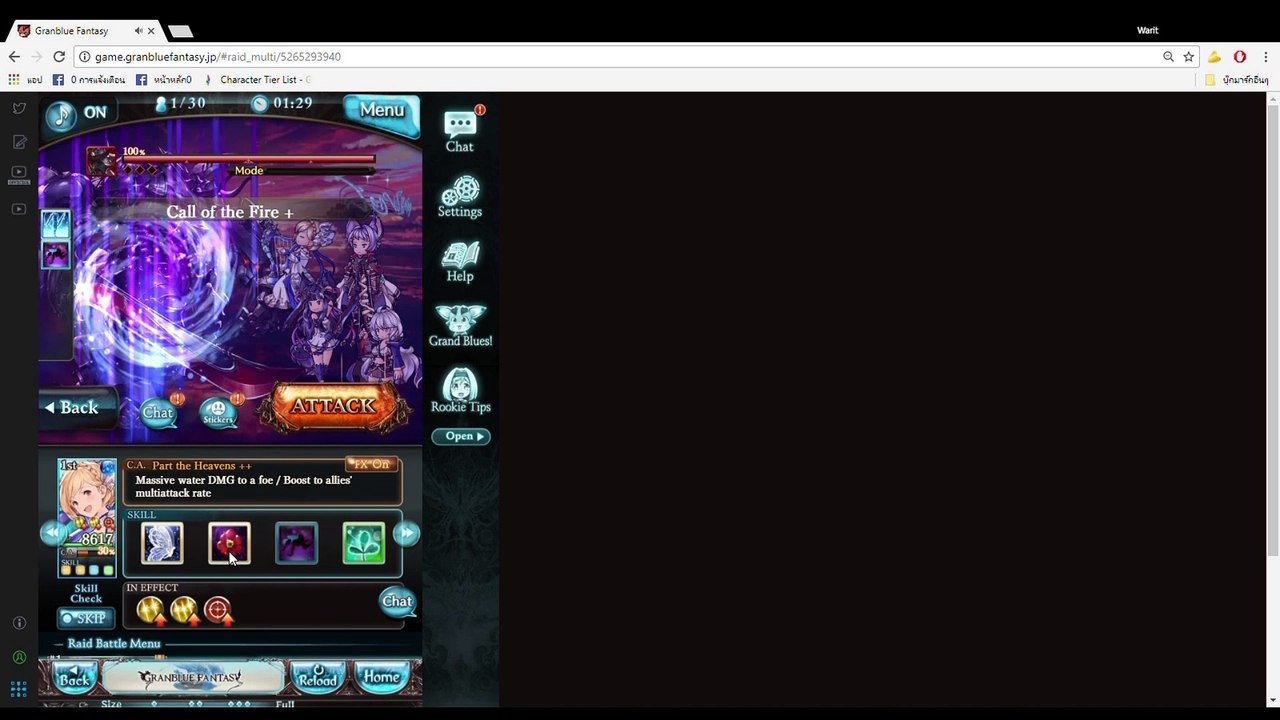Open the Help book icon
This screenshot has height=720, width=1280.
tap(460, 262)
